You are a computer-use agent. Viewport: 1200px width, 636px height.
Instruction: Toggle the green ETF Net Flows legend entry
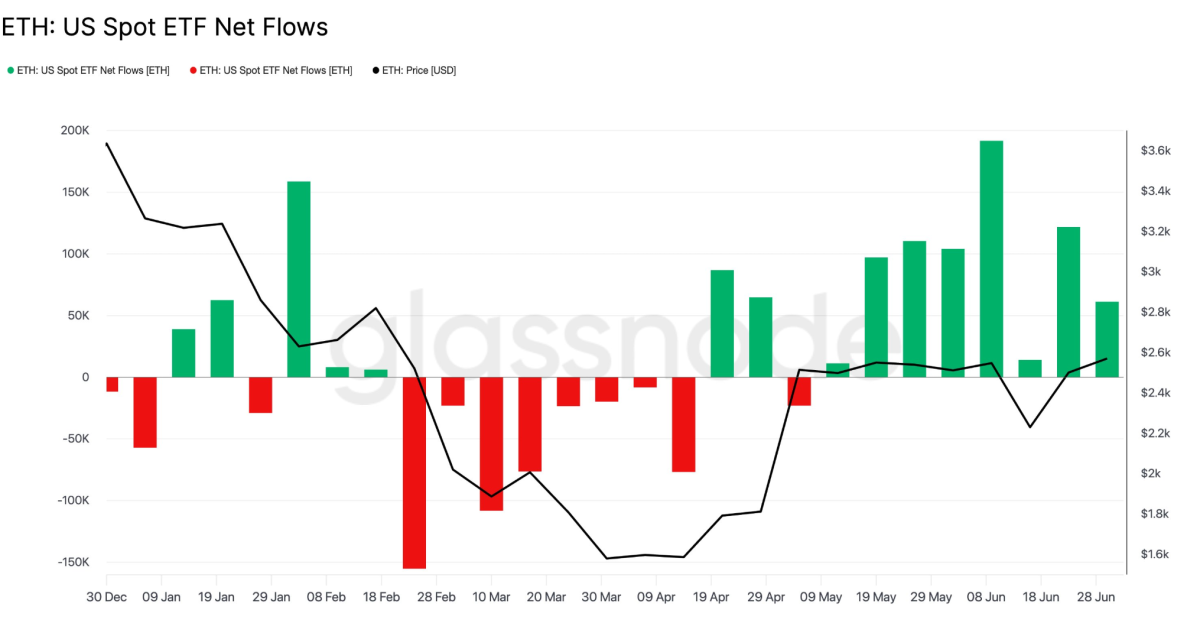[88, 70]
